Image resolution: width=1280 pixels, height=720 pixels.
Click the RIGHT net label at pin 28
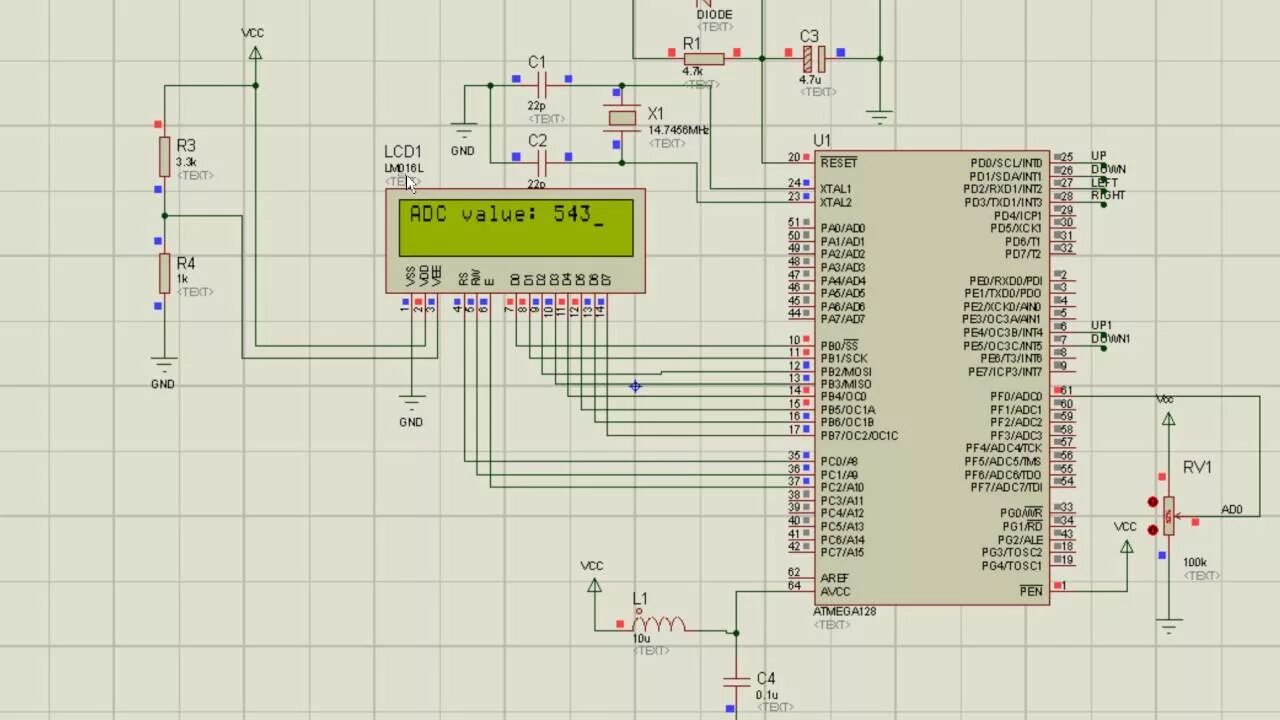(x=1108, y=196)
